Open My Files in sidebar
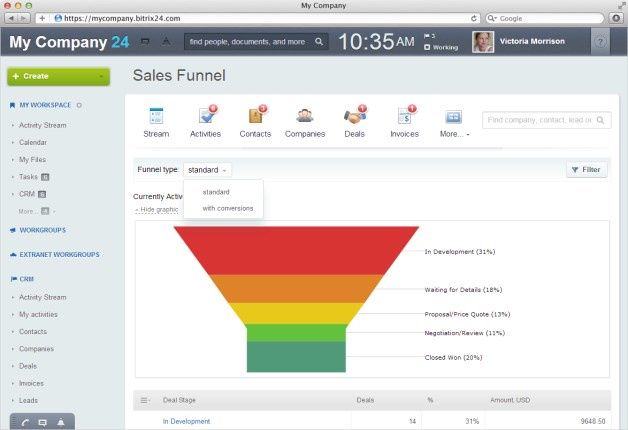 pyautogui.click(x=32, y=160)
